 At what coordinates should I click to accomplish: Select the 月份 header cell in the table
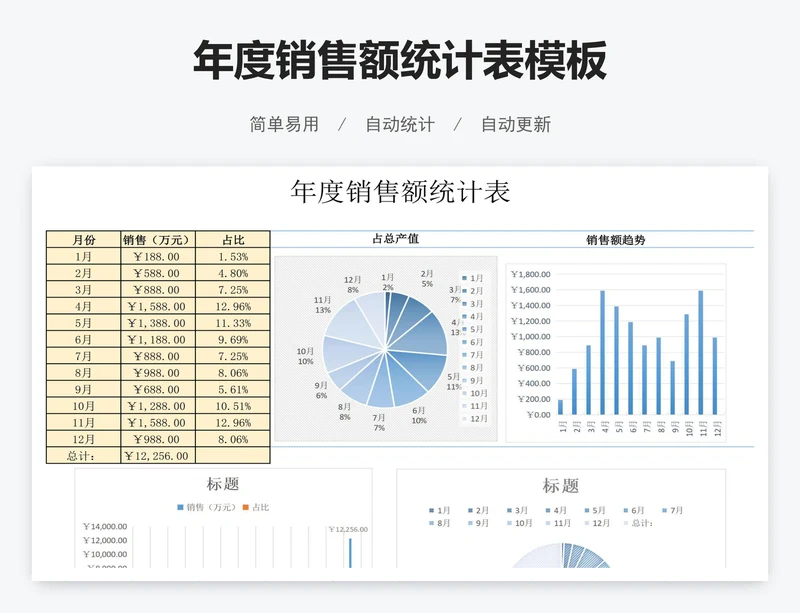pos(84,240)
